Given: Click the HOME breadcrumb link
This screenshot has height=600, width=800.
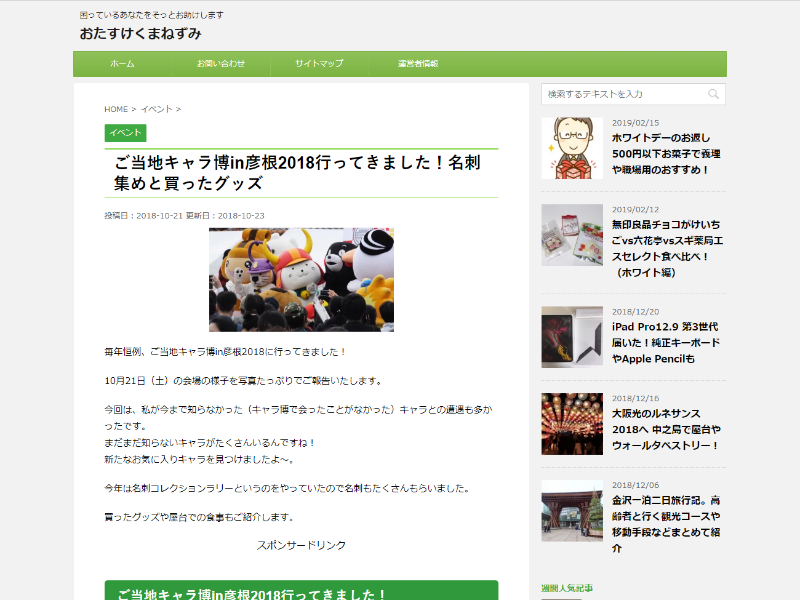Looking at the screenshot, I should (x=116, y=109).
